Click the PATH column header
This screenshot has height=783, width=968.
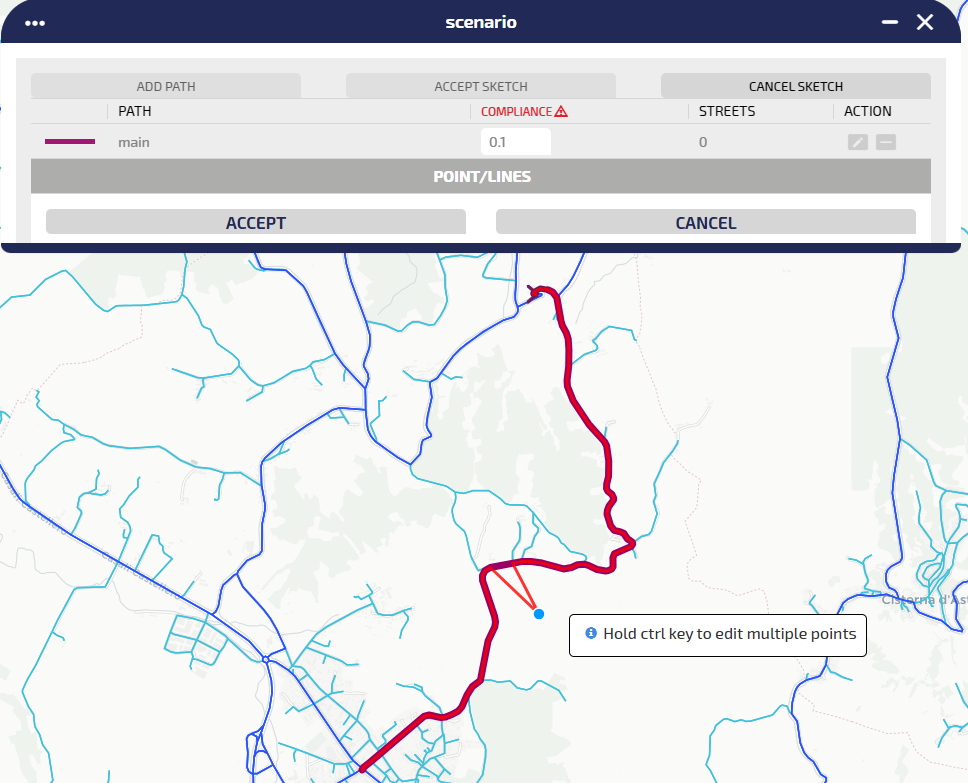tap(135, 111)
